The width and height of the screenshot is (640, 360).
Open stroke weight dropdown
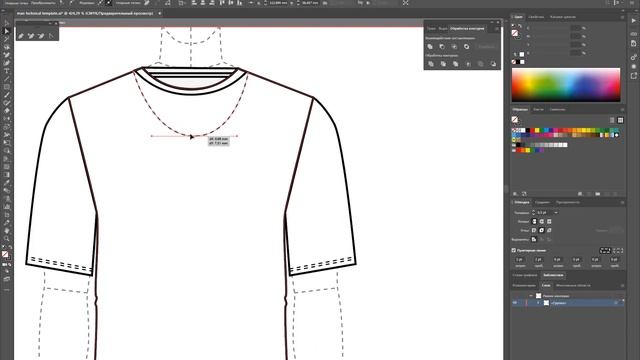pos(556,213)
